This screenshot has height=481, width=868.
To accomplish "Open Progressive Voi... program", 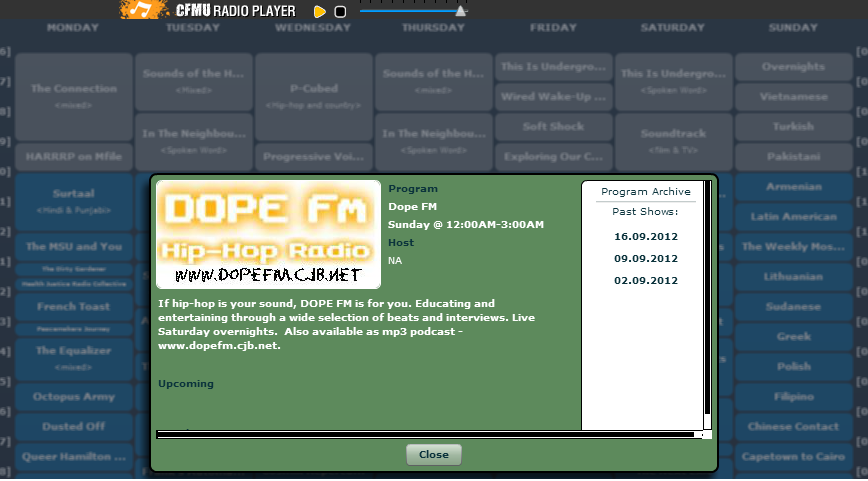I will 314,157.
